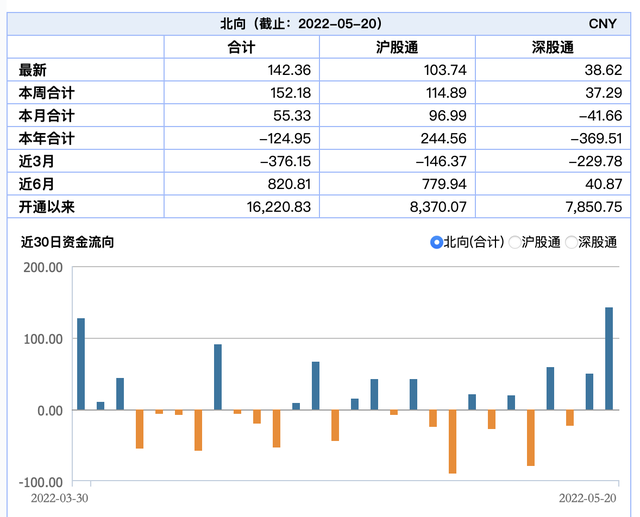Click the 近3月 row label
The image size is (640, 517).
pos(36,161)
